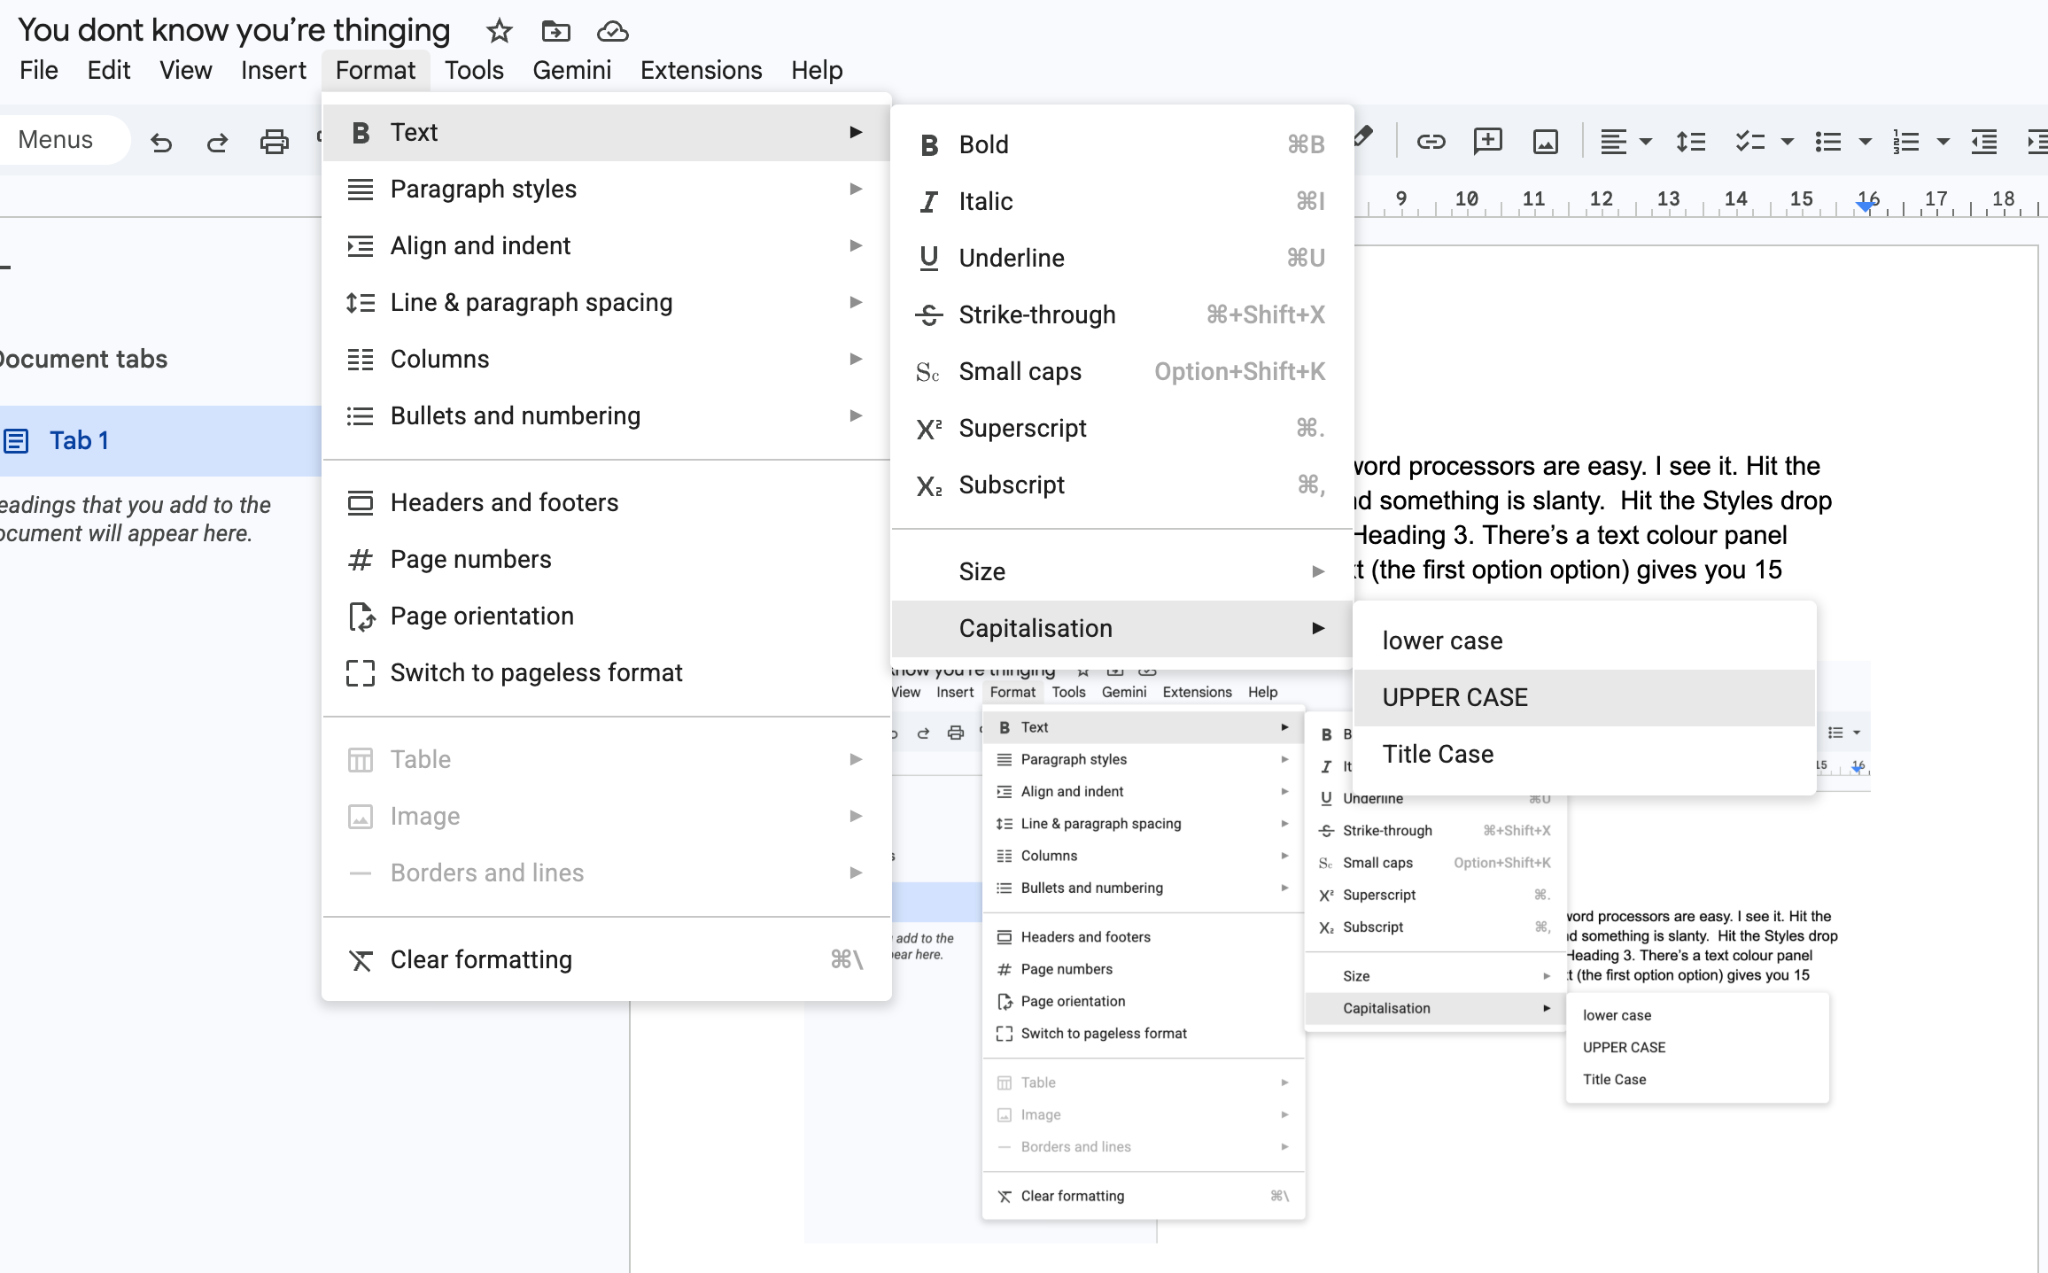Check cloud save status icon
Viewport: 2048px width, 1273px height.
tap(612, 31)
